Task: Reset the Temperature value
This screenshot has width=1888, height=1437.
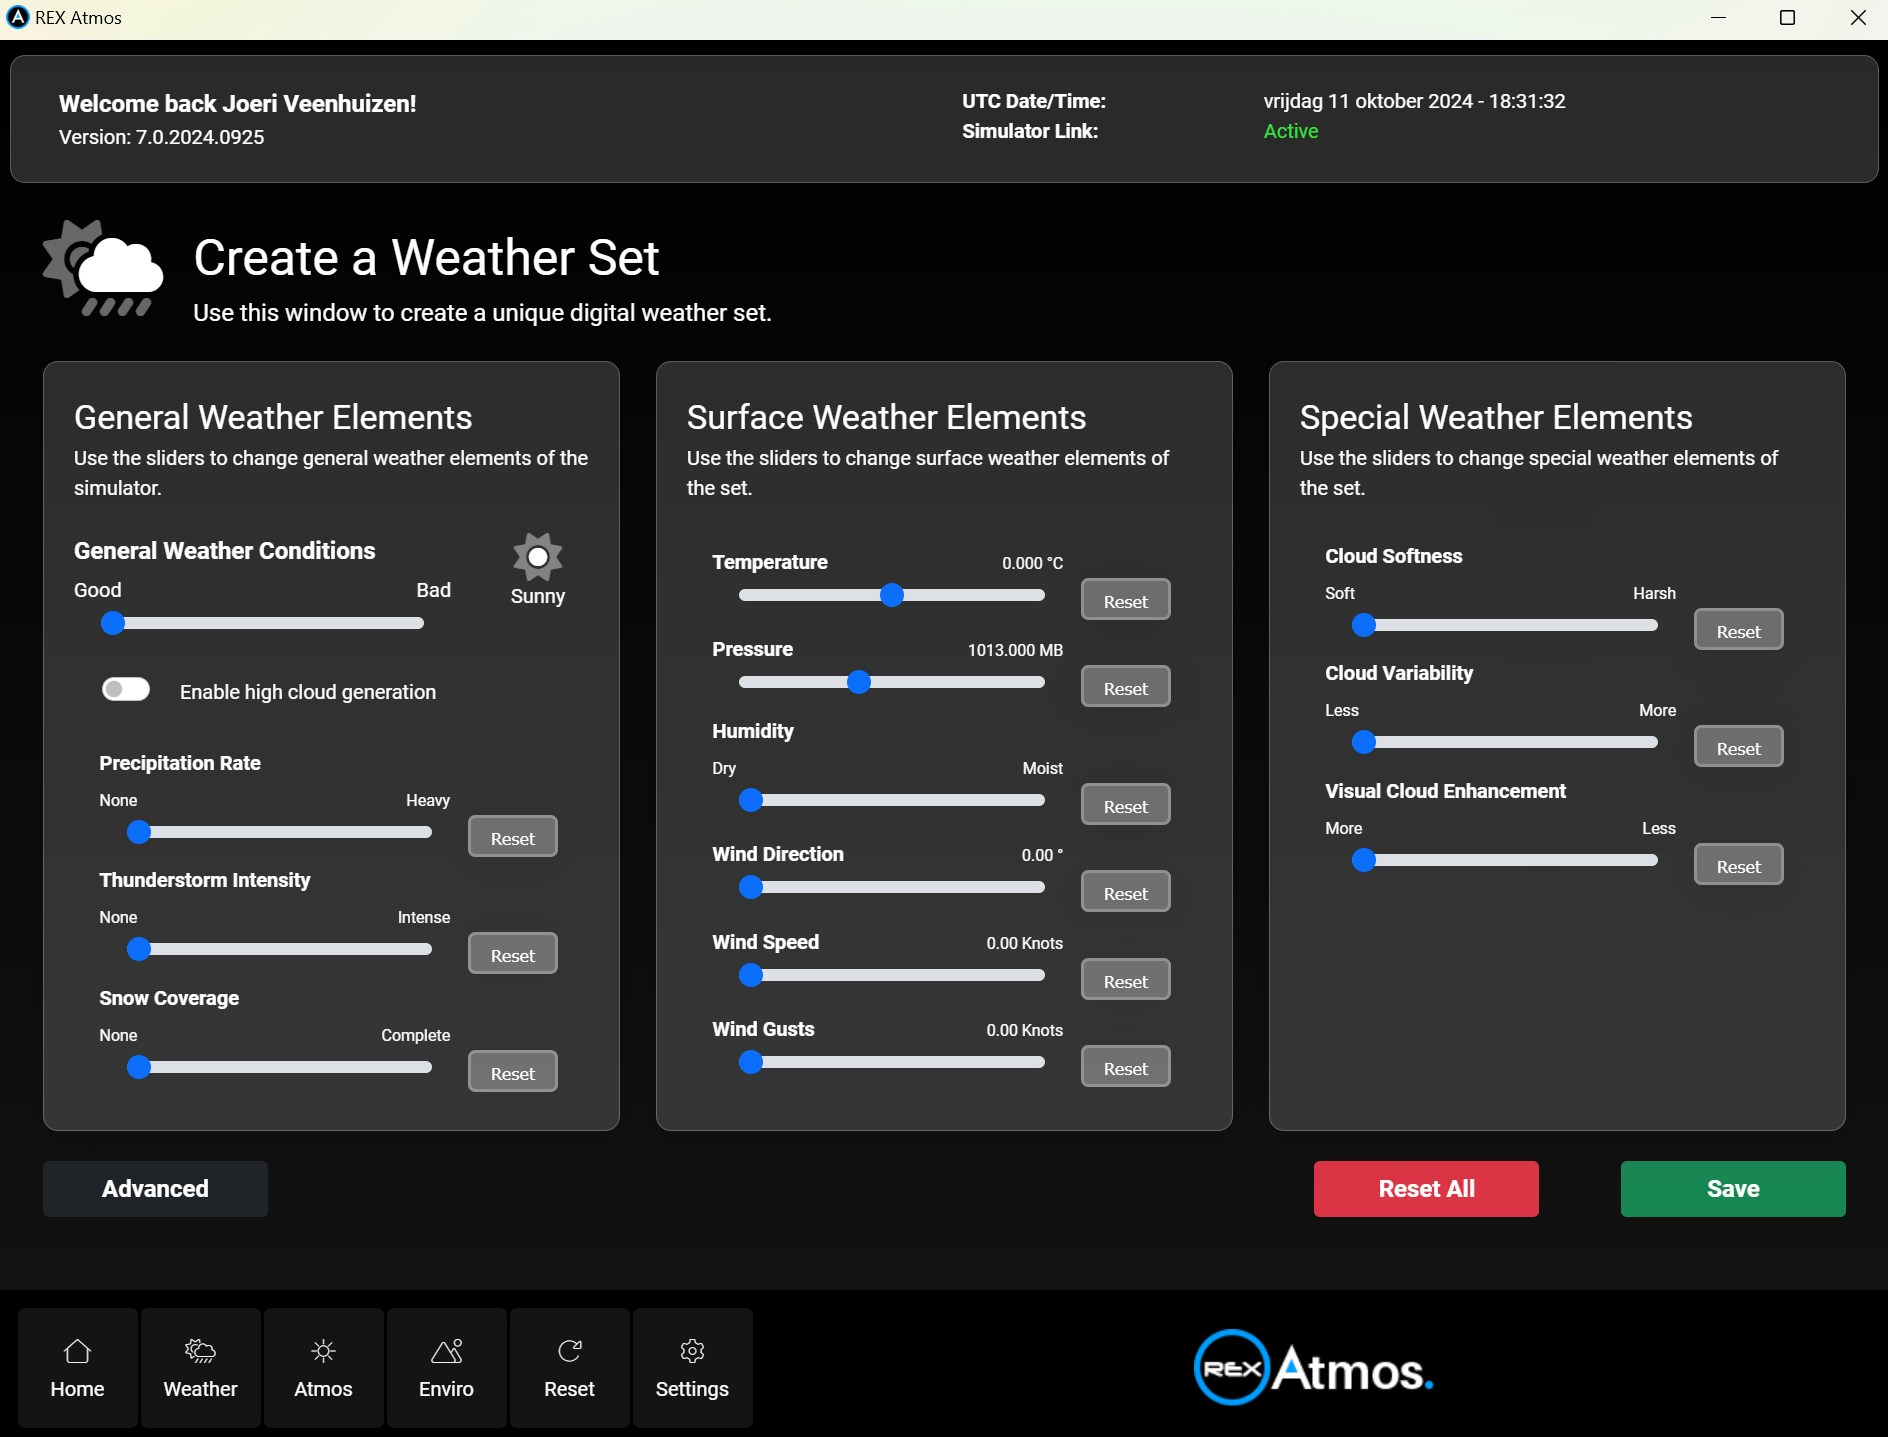Action: pos(1125,601)
